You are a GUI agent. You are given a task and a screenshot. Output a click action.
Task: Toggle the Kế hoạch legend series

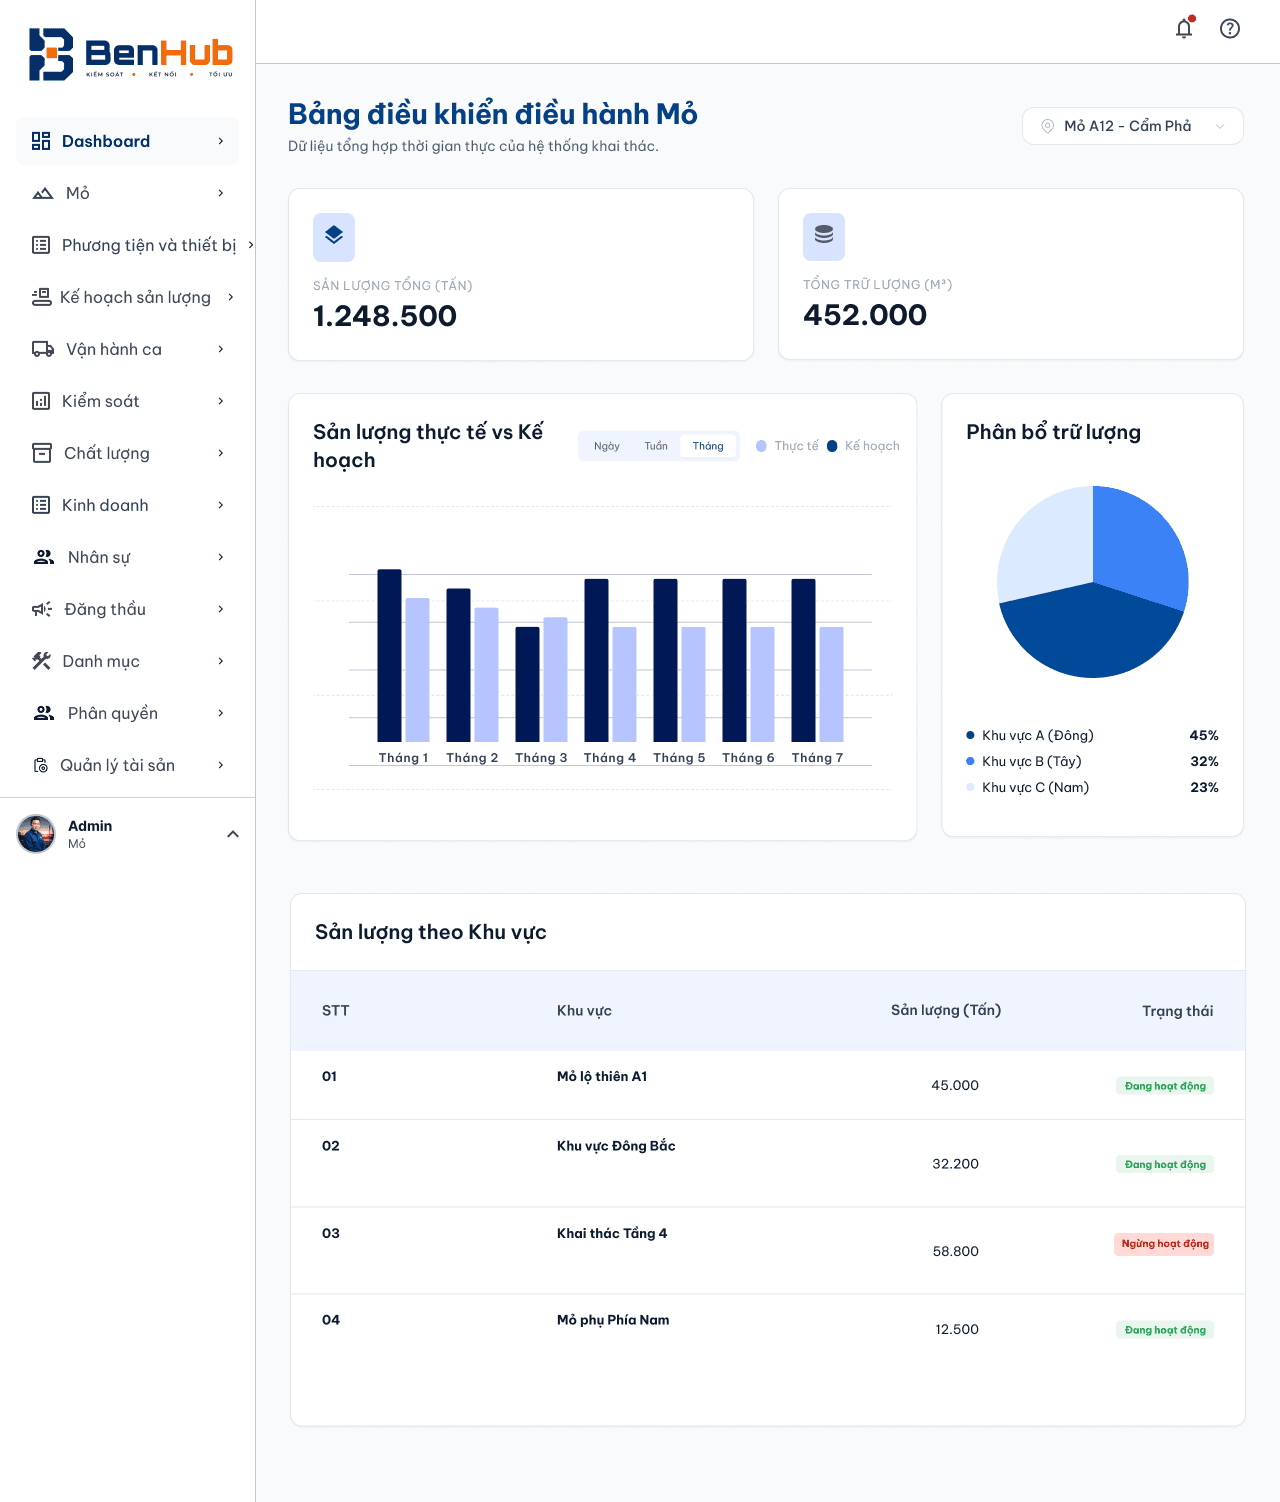(863, 446)
